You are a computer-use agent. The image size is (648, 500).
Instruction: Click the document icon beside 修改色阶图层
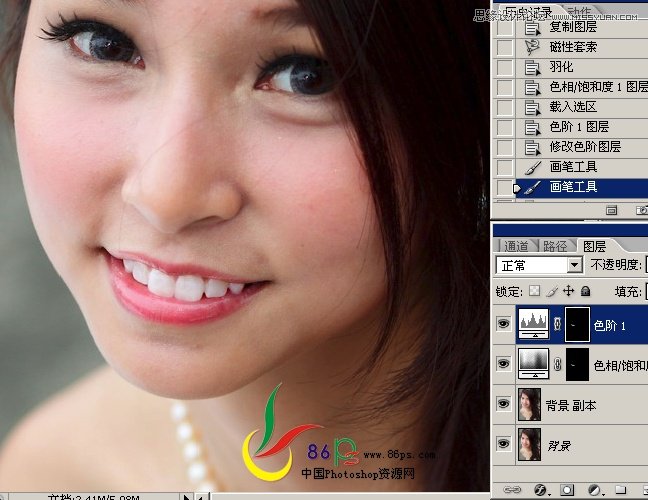click(x=533, y=148)
